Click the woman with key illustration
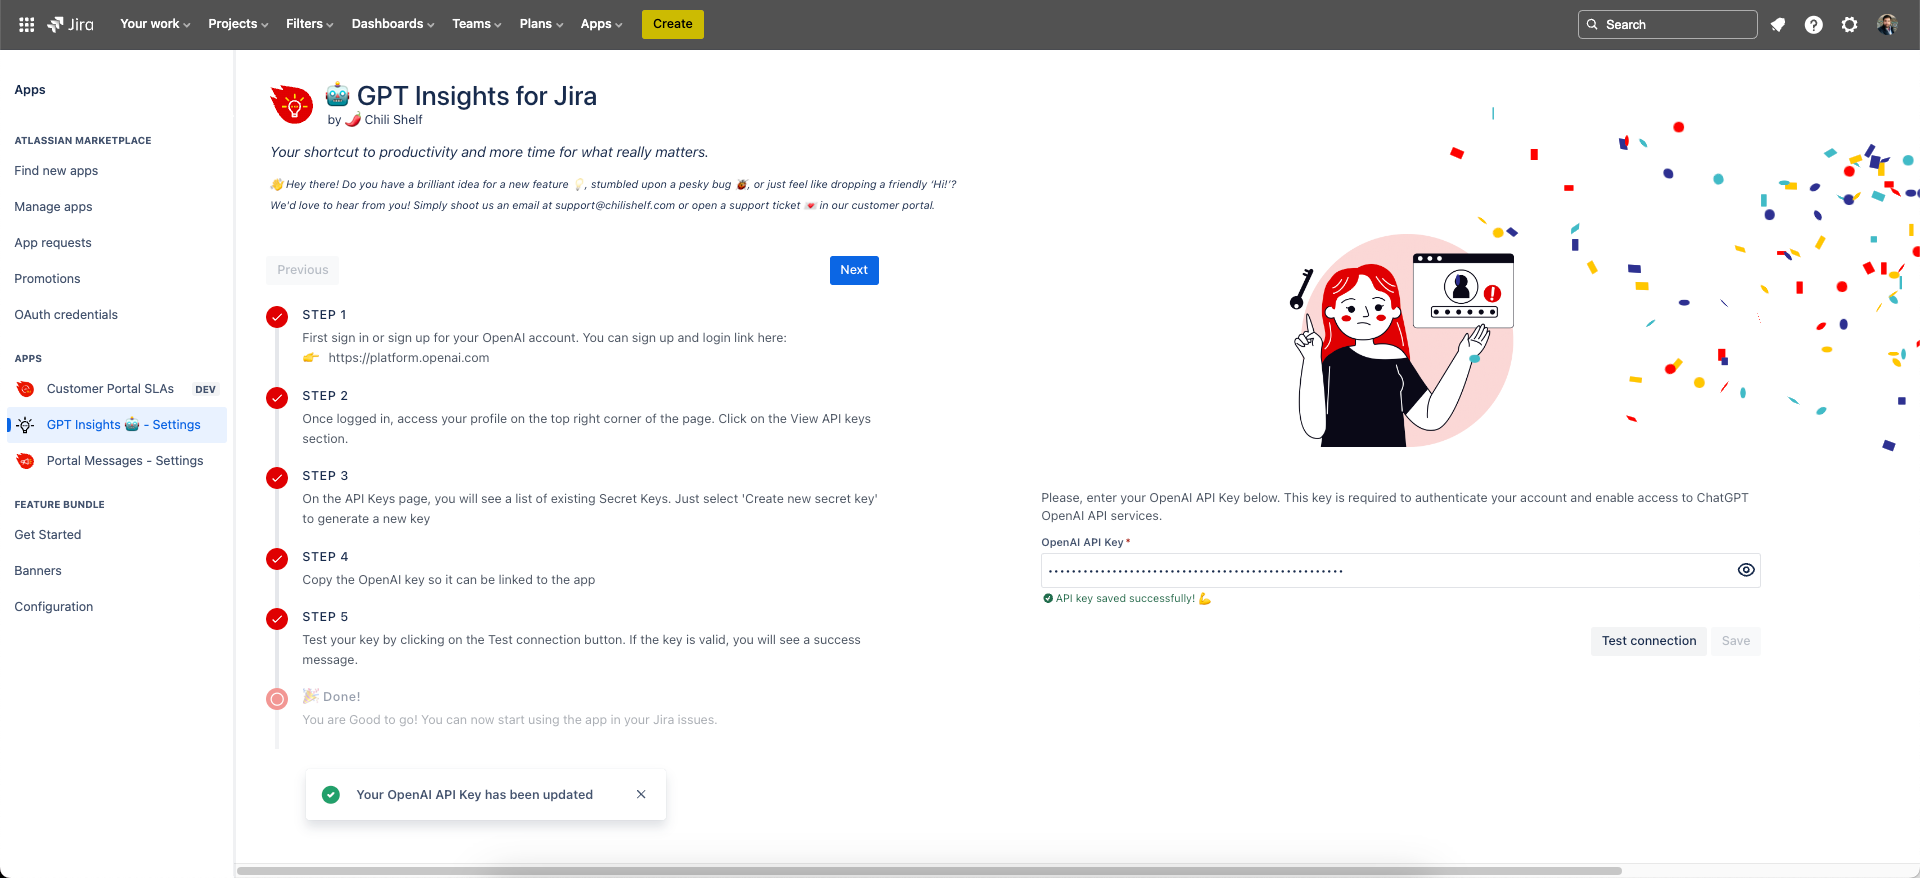Viewport: 1920px width, 878px height. pyautogui.click(x=1404, y=341)
